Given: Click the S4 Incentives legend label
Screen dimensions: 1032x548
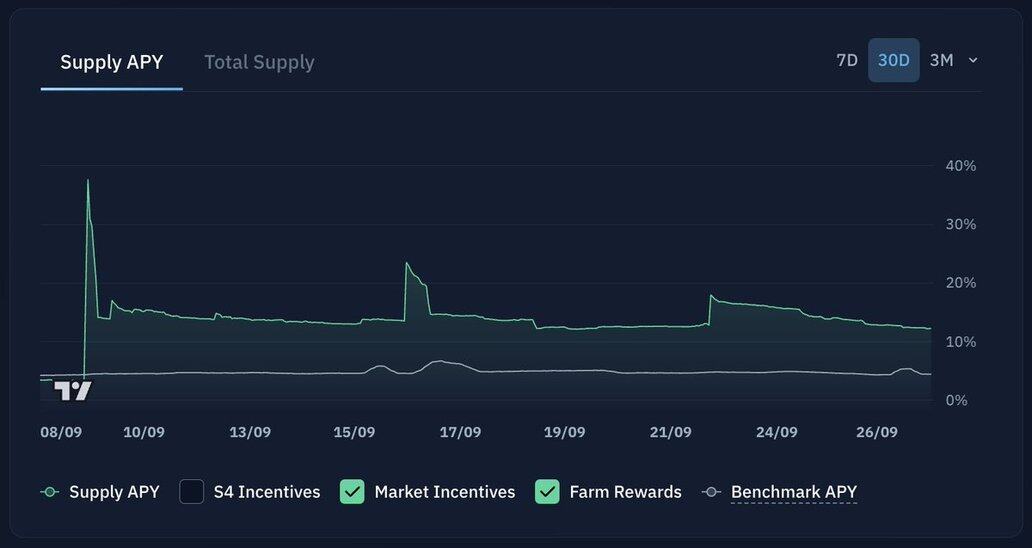Looking at the screenshot, I should click(267, 492).
